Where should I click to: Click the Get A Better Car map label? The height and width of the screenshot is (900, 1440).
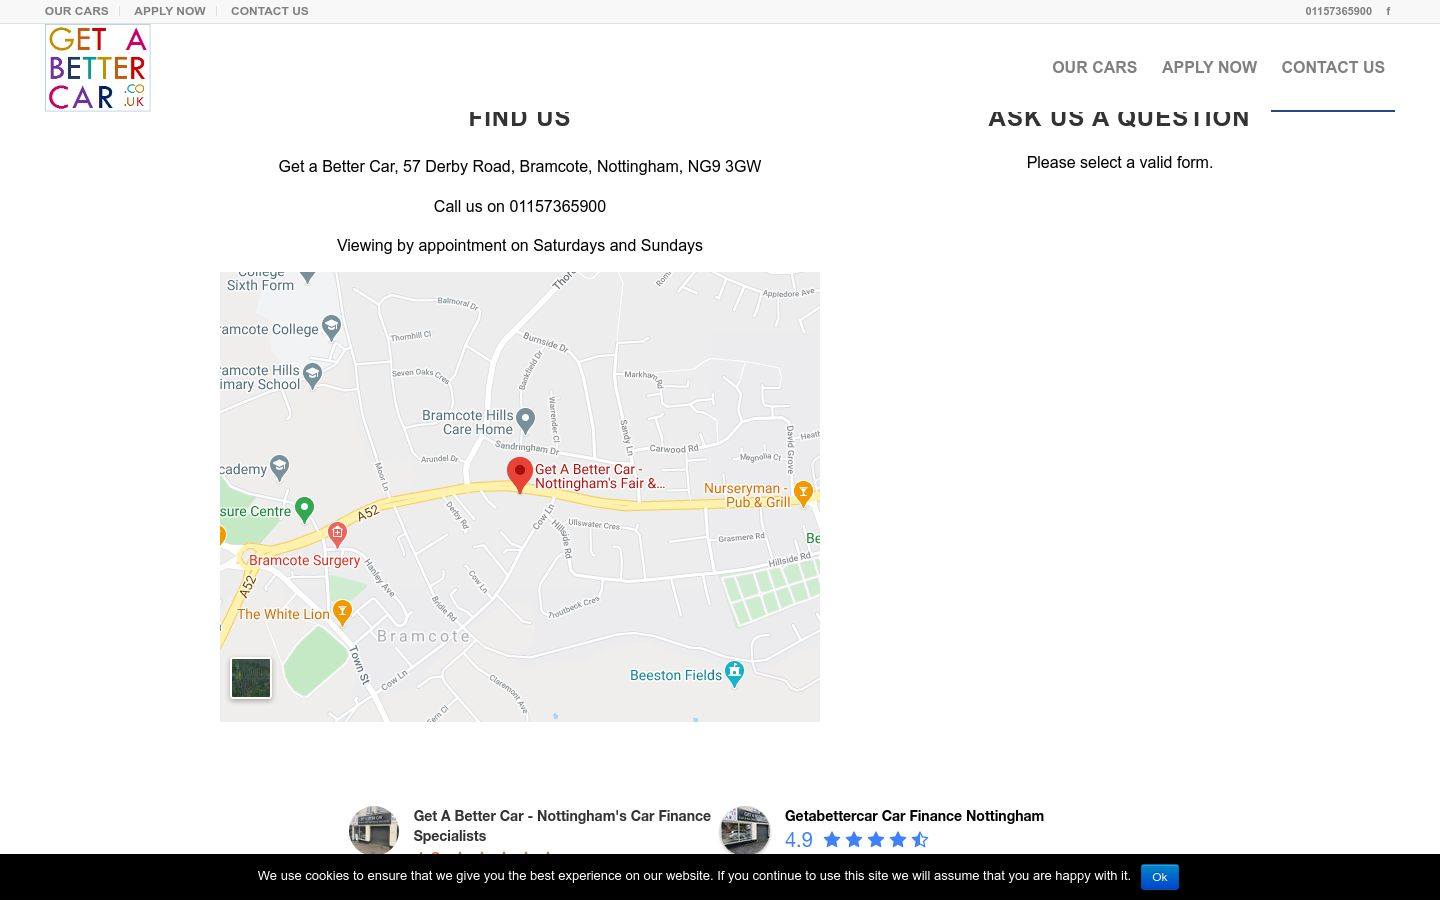pos(600,476)
